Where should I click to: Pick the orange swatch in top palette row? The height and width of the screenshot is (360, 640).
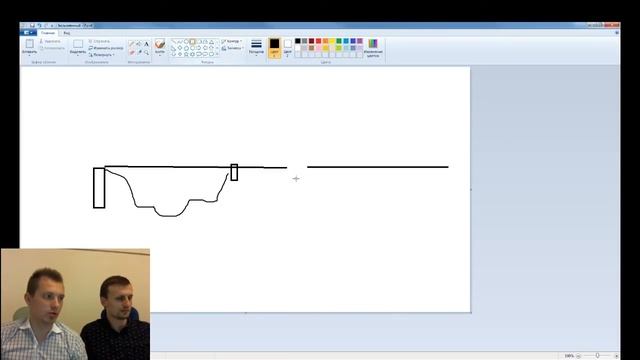coord(325,41)
